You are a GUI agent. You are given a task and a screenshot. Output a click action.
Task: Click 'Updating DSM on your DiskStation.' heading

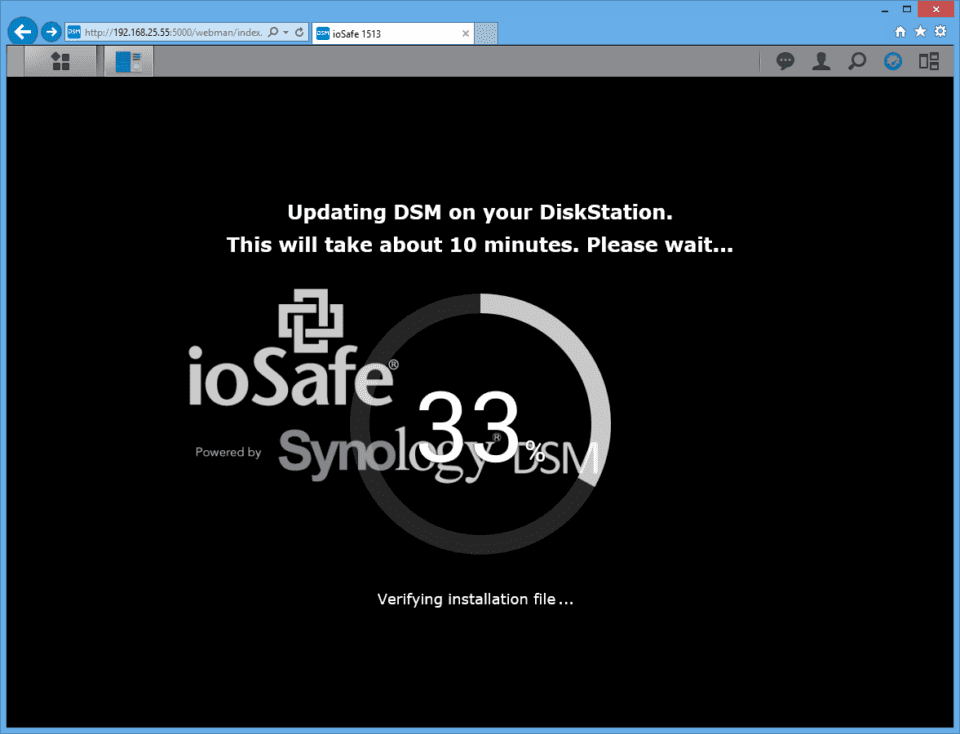480,212
